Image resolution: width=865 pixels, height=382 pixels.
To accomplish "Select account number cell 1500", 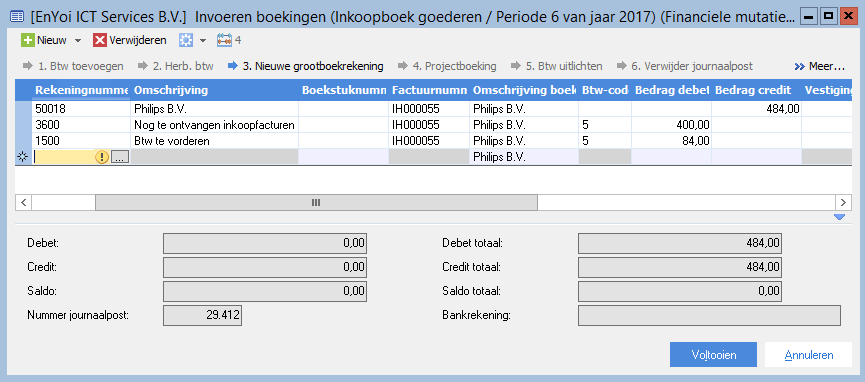I will (82, 141).
